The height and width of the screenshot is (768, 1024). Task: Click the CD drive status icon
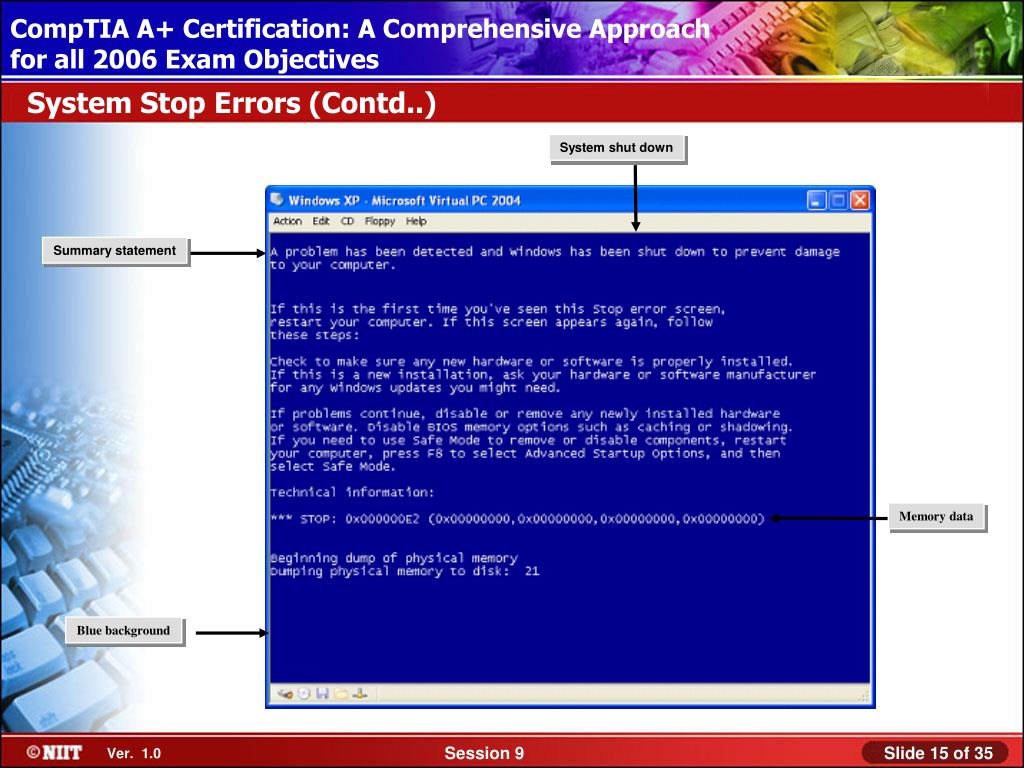[x=303, y=694]
